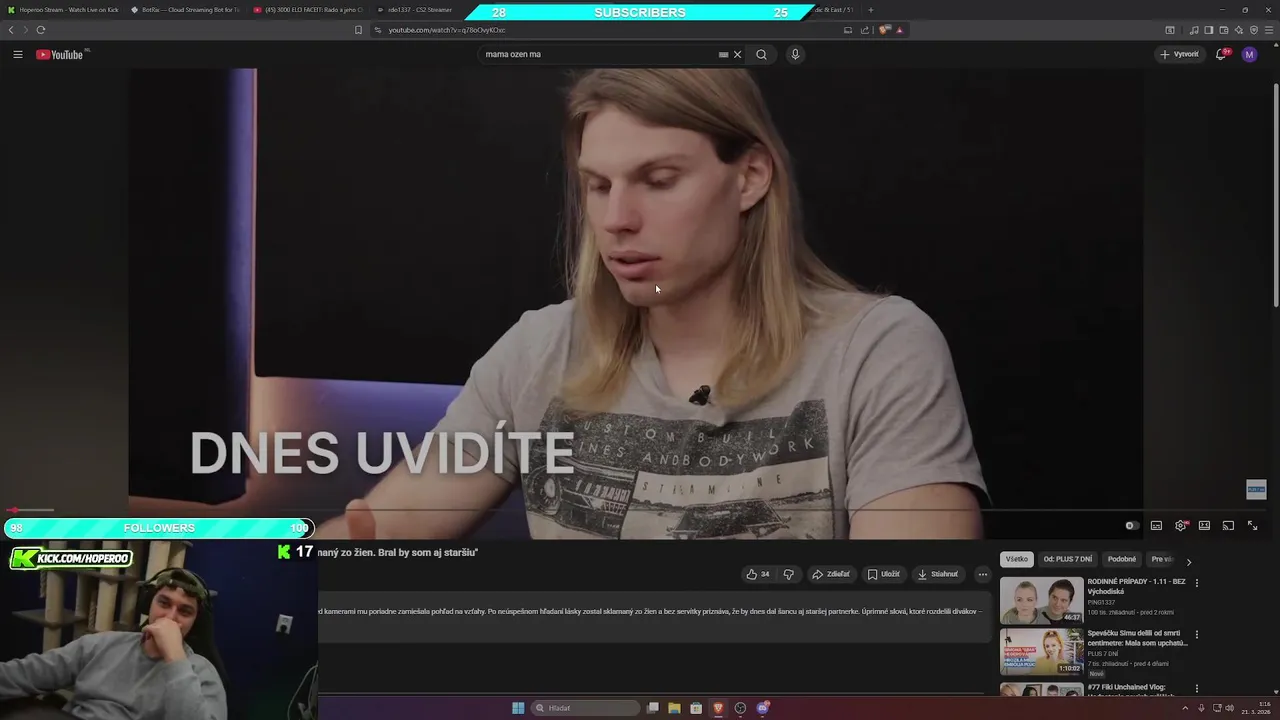1280x720 pixels.
Task: Click the Uložiť save button
Action: pos(884,574)
